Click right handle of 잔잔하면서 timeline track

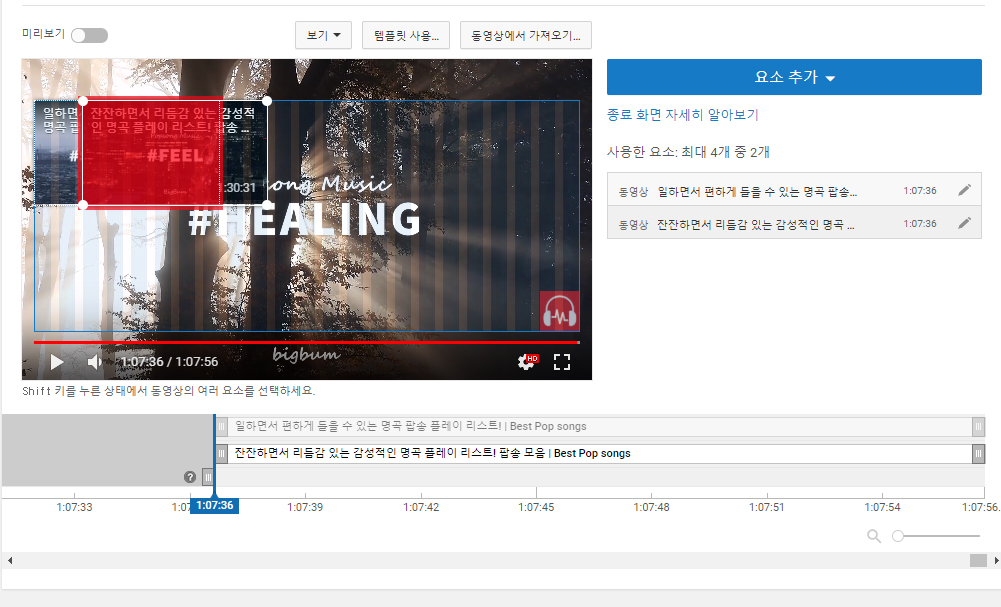coord(978,454)
